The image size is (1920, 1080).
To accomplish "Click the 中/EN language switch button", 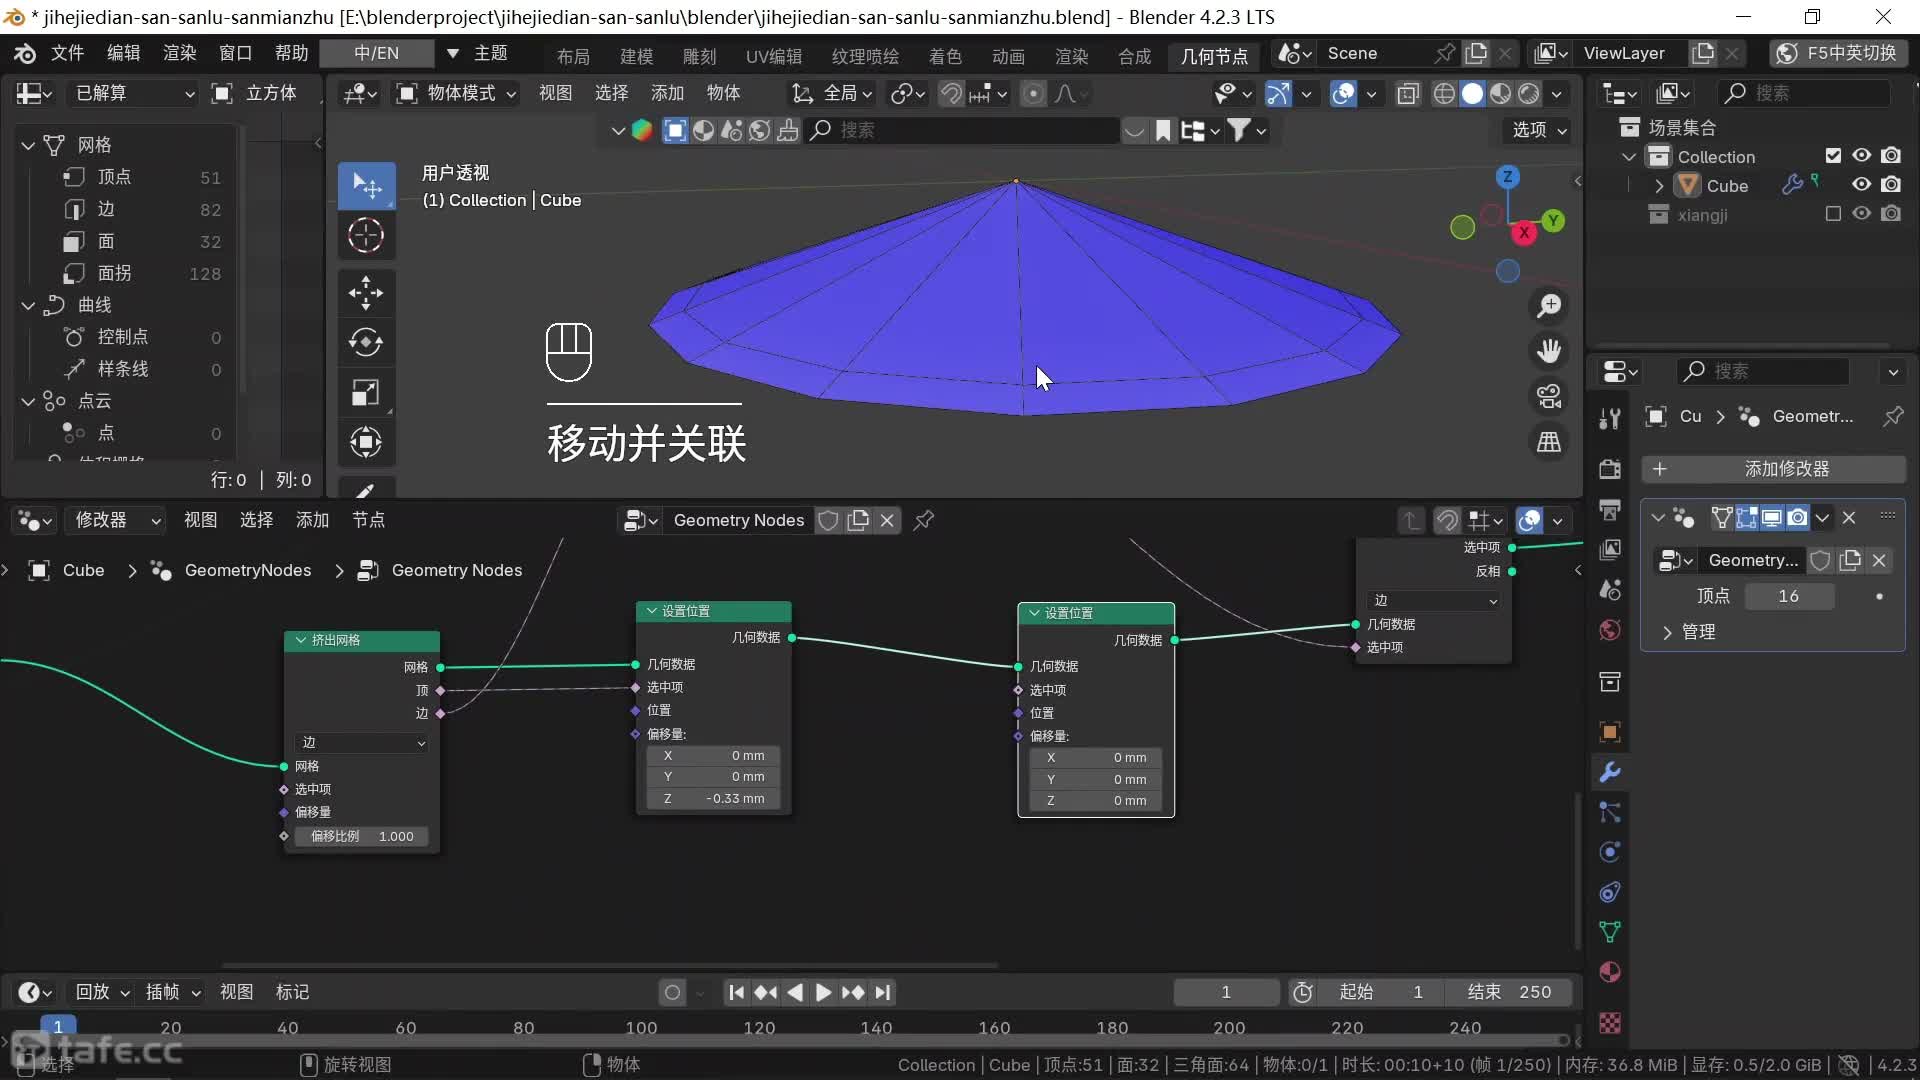I will pyautogui.click(x=376, y=53).
